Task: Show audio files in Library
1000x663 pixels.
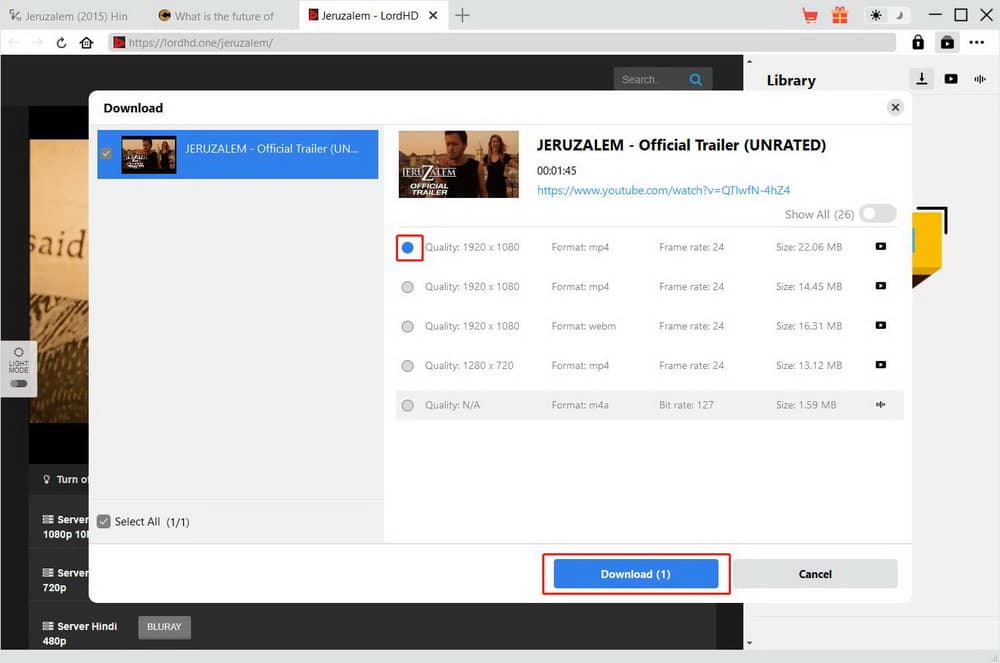Action: point(979,79)
